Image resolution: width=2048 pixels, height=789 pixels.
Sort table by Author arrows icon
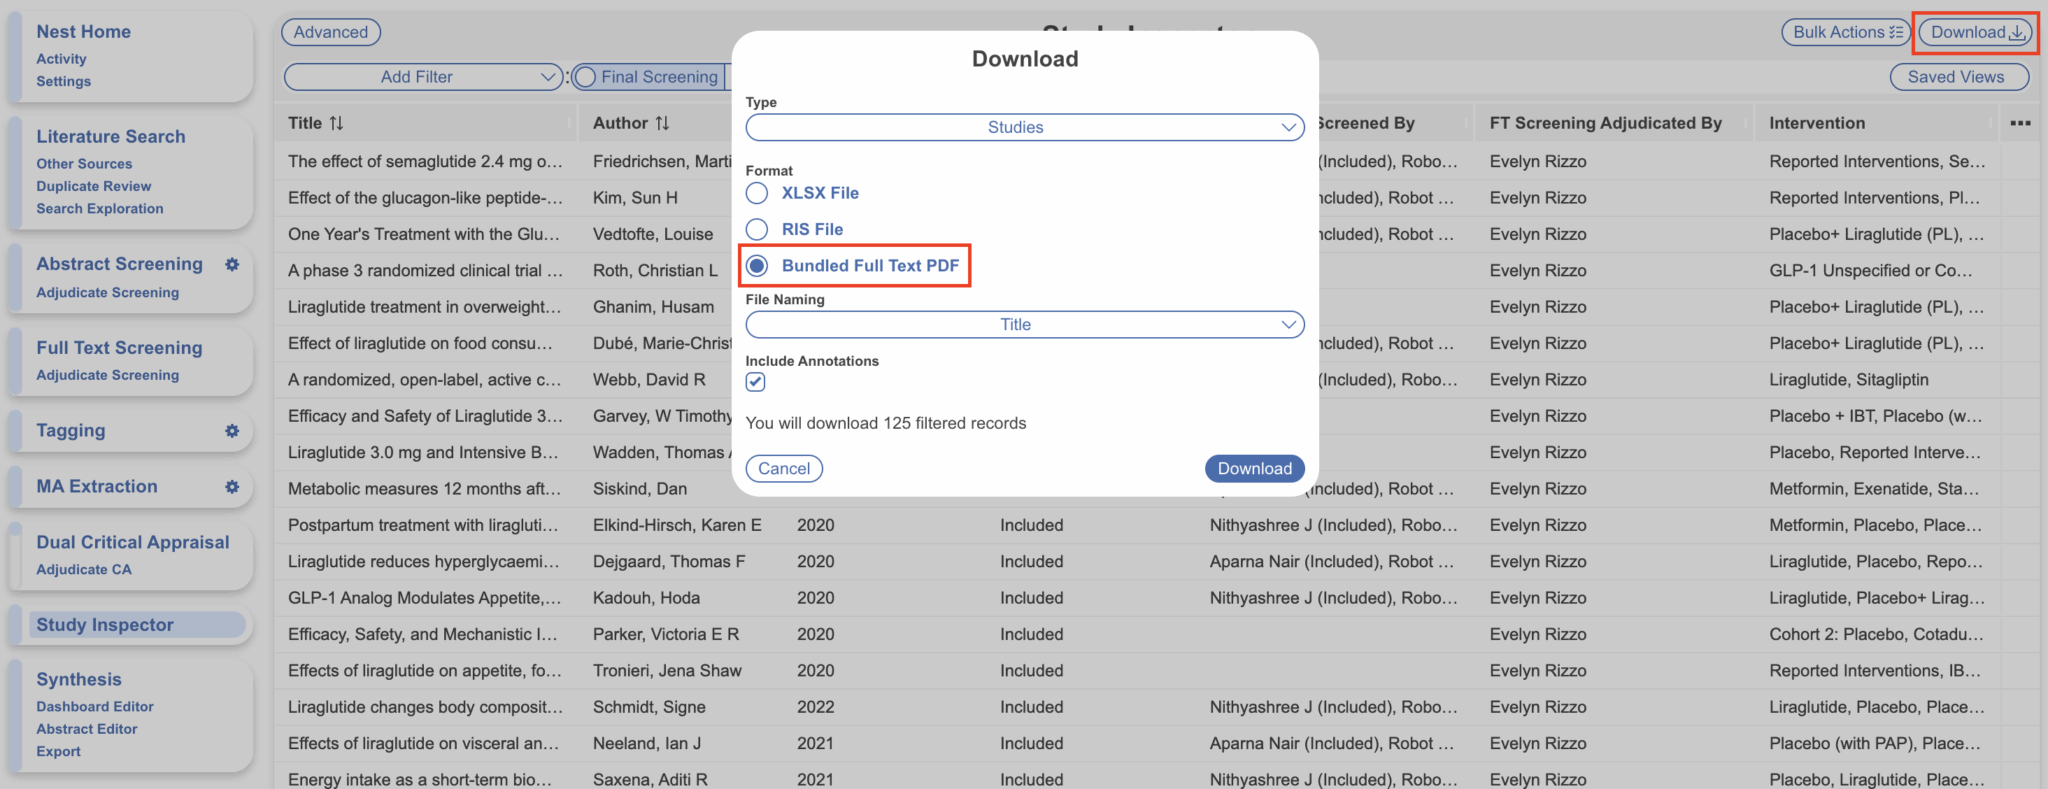(662, 123)
